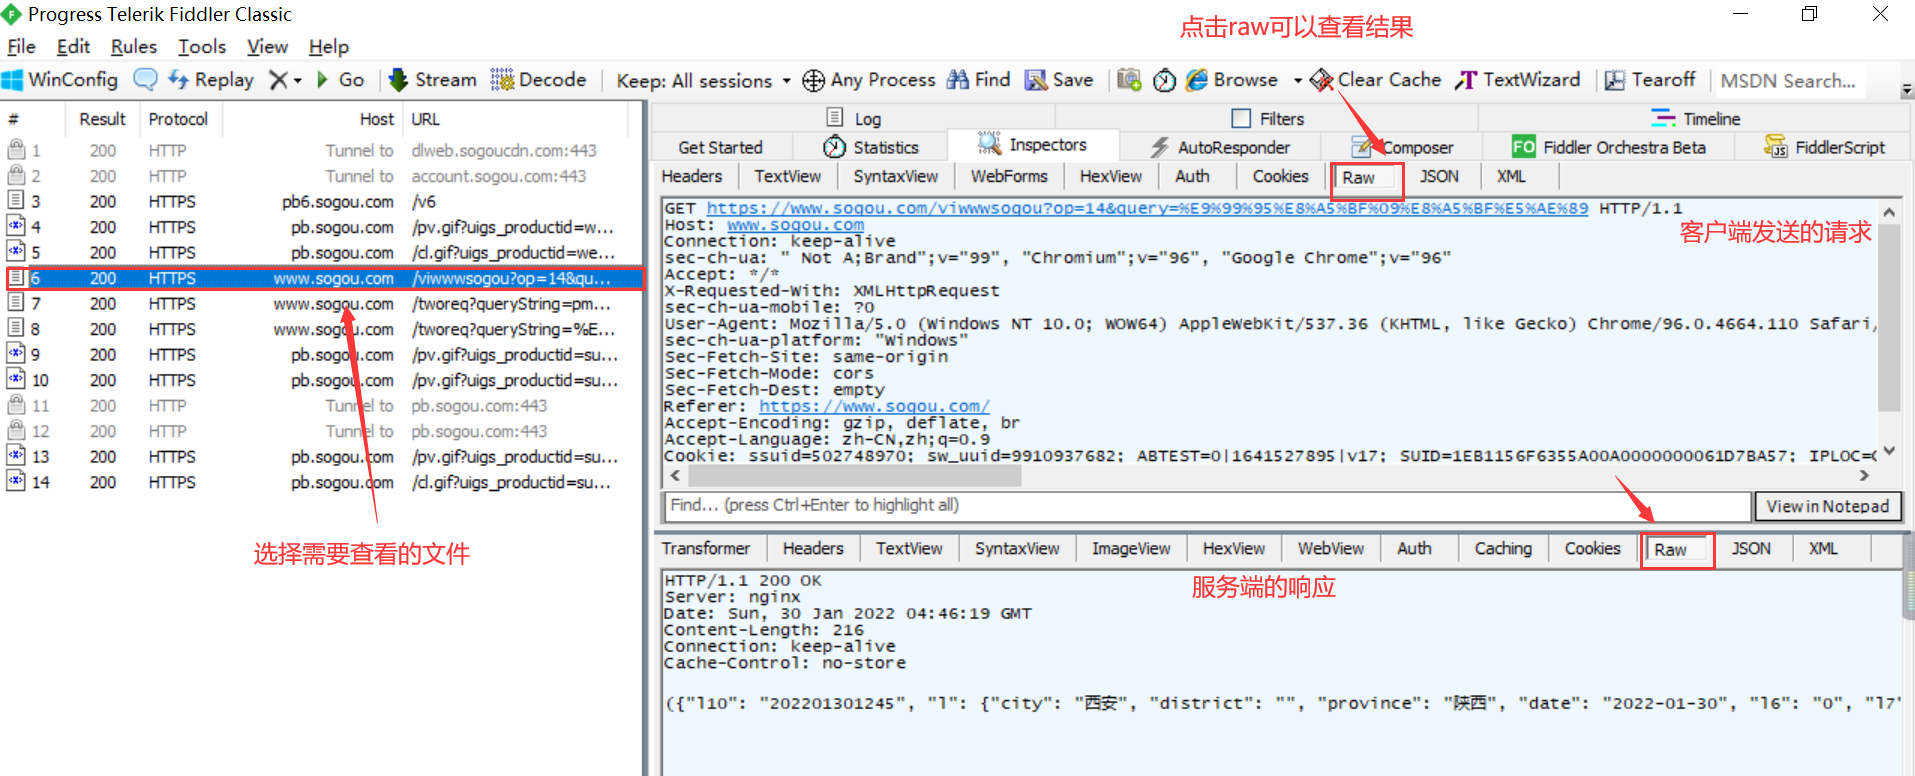Click the Replay toolbar button
The image size is (1915, 776).
tap(210, 80)
